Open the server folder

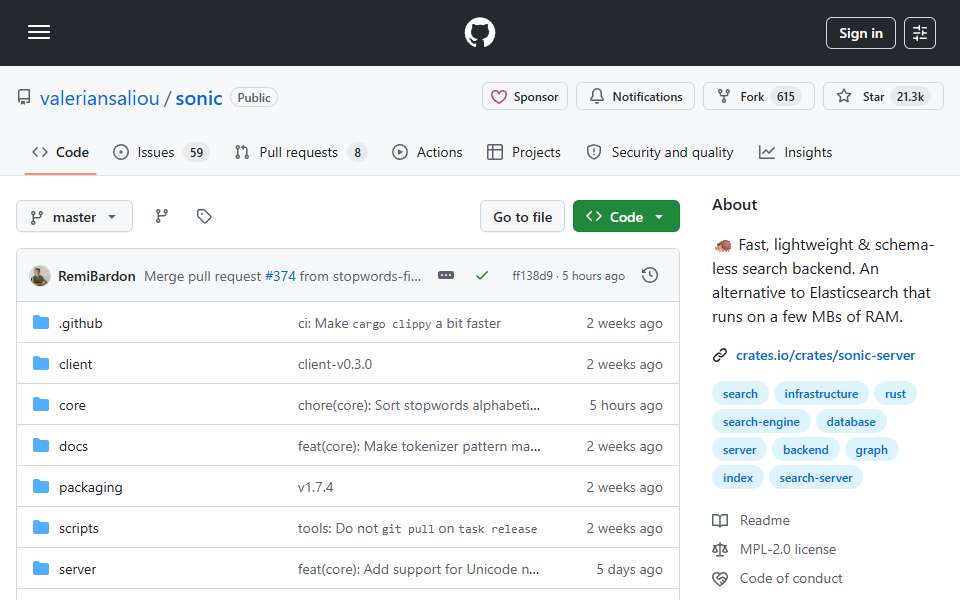tap(77, 569)
